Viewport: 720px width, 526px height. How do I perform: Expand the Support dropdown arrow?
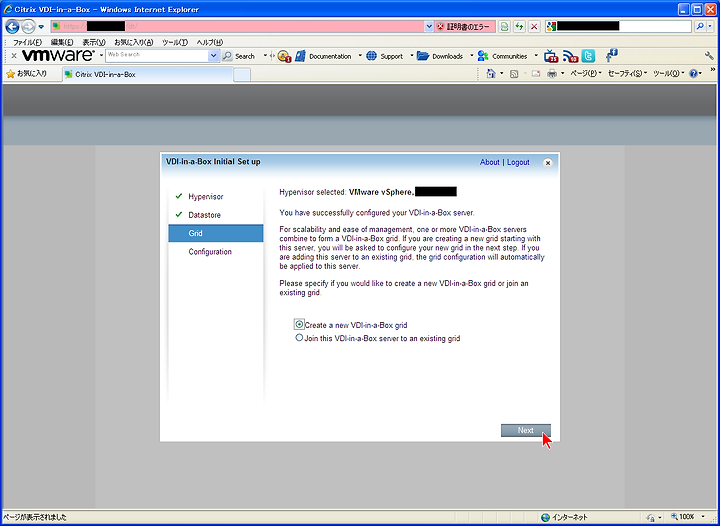pyautogui.click(x=411, y=56)
